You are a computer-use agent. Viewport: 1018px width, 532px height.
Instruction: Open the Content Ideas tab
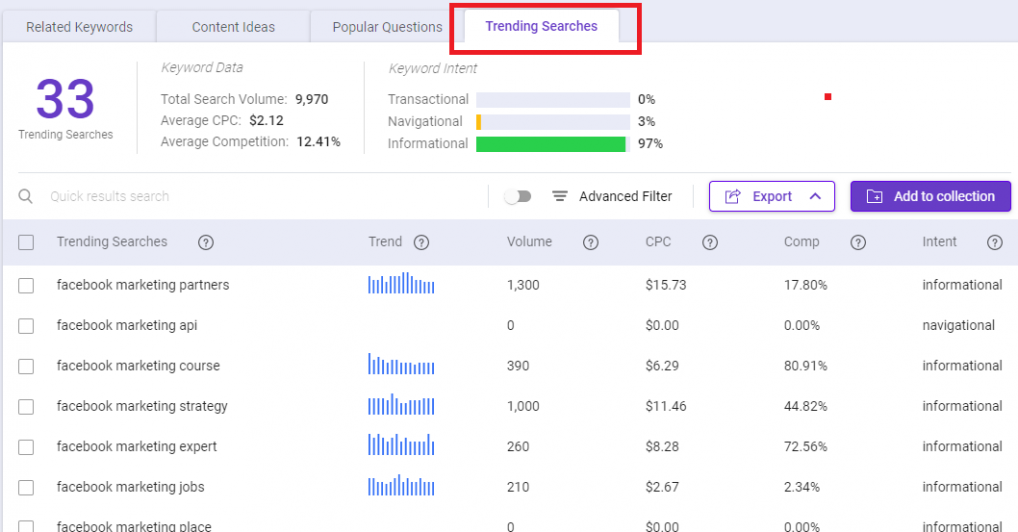point(233,27)
